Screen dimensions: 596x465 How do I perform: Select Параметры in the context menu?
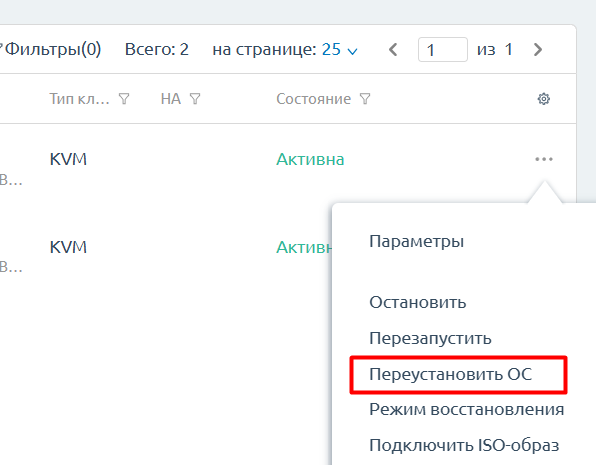coord(416,241)
